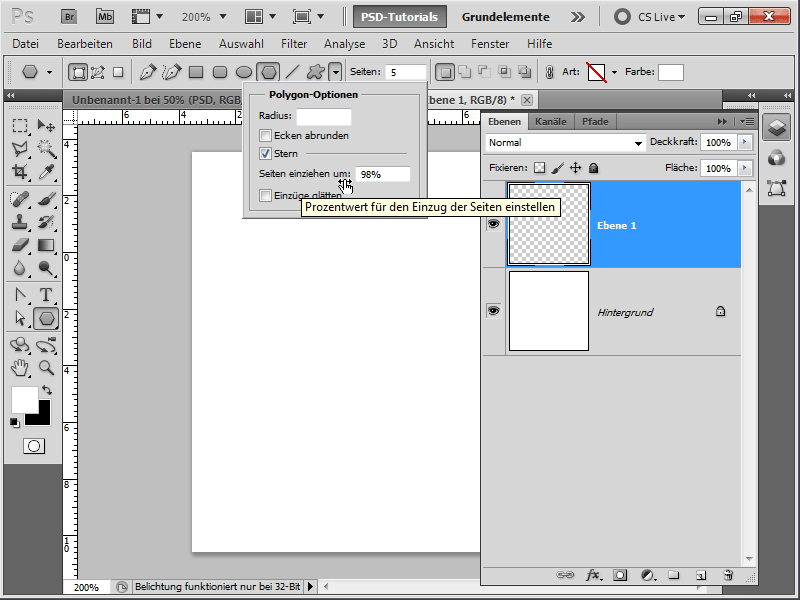Select the Healing Brush tool
Screen dimensions: 800x600
point(20,198)
